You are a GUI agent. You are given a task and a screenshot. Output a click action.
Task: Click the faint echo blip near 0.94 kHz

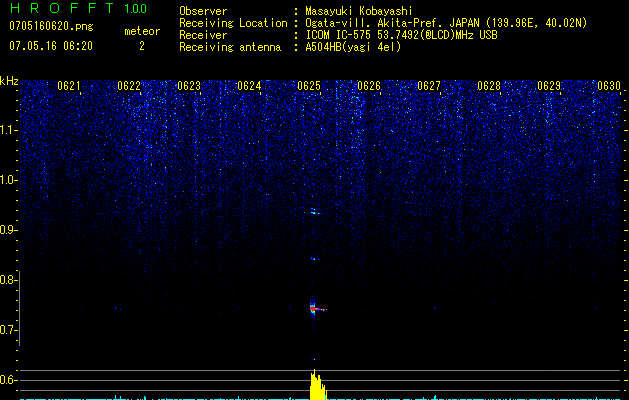(x=314, y=211)
